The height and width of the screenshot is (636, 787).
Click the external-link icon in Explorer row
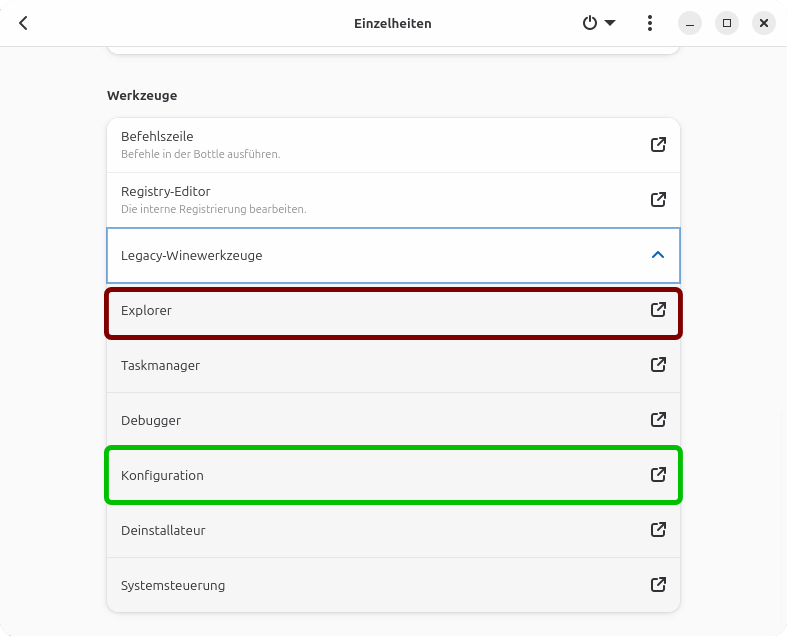pos(658,310)
